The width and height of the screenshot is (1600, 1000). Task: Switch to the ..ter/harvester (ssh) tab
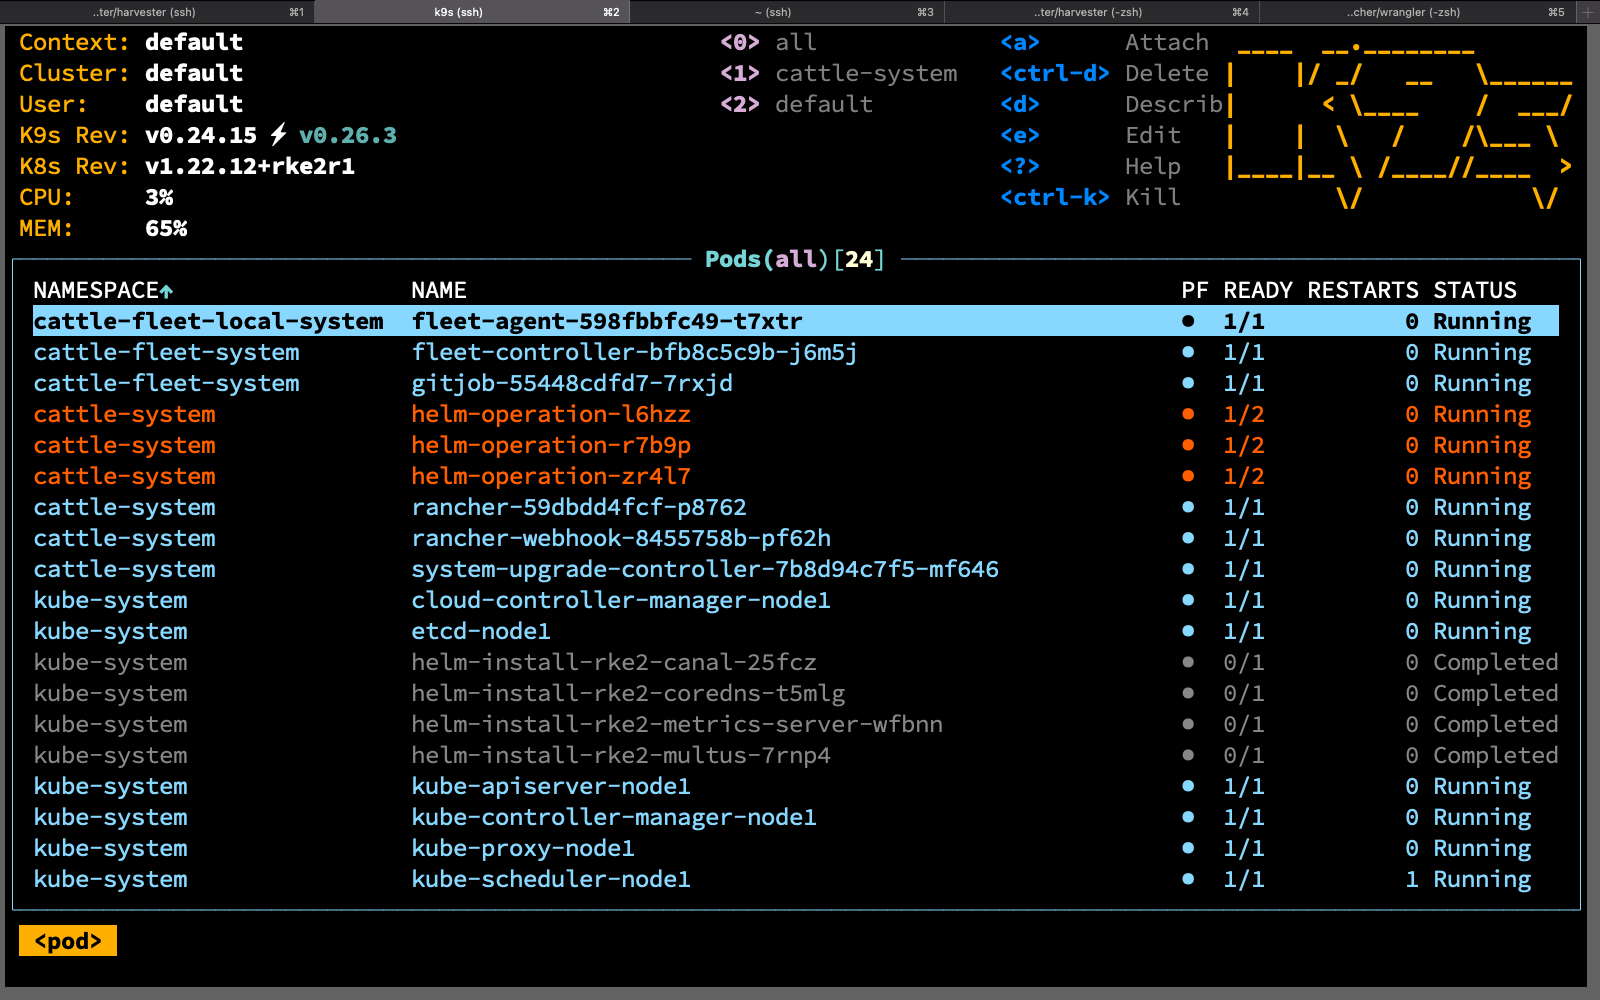point(157,12)
